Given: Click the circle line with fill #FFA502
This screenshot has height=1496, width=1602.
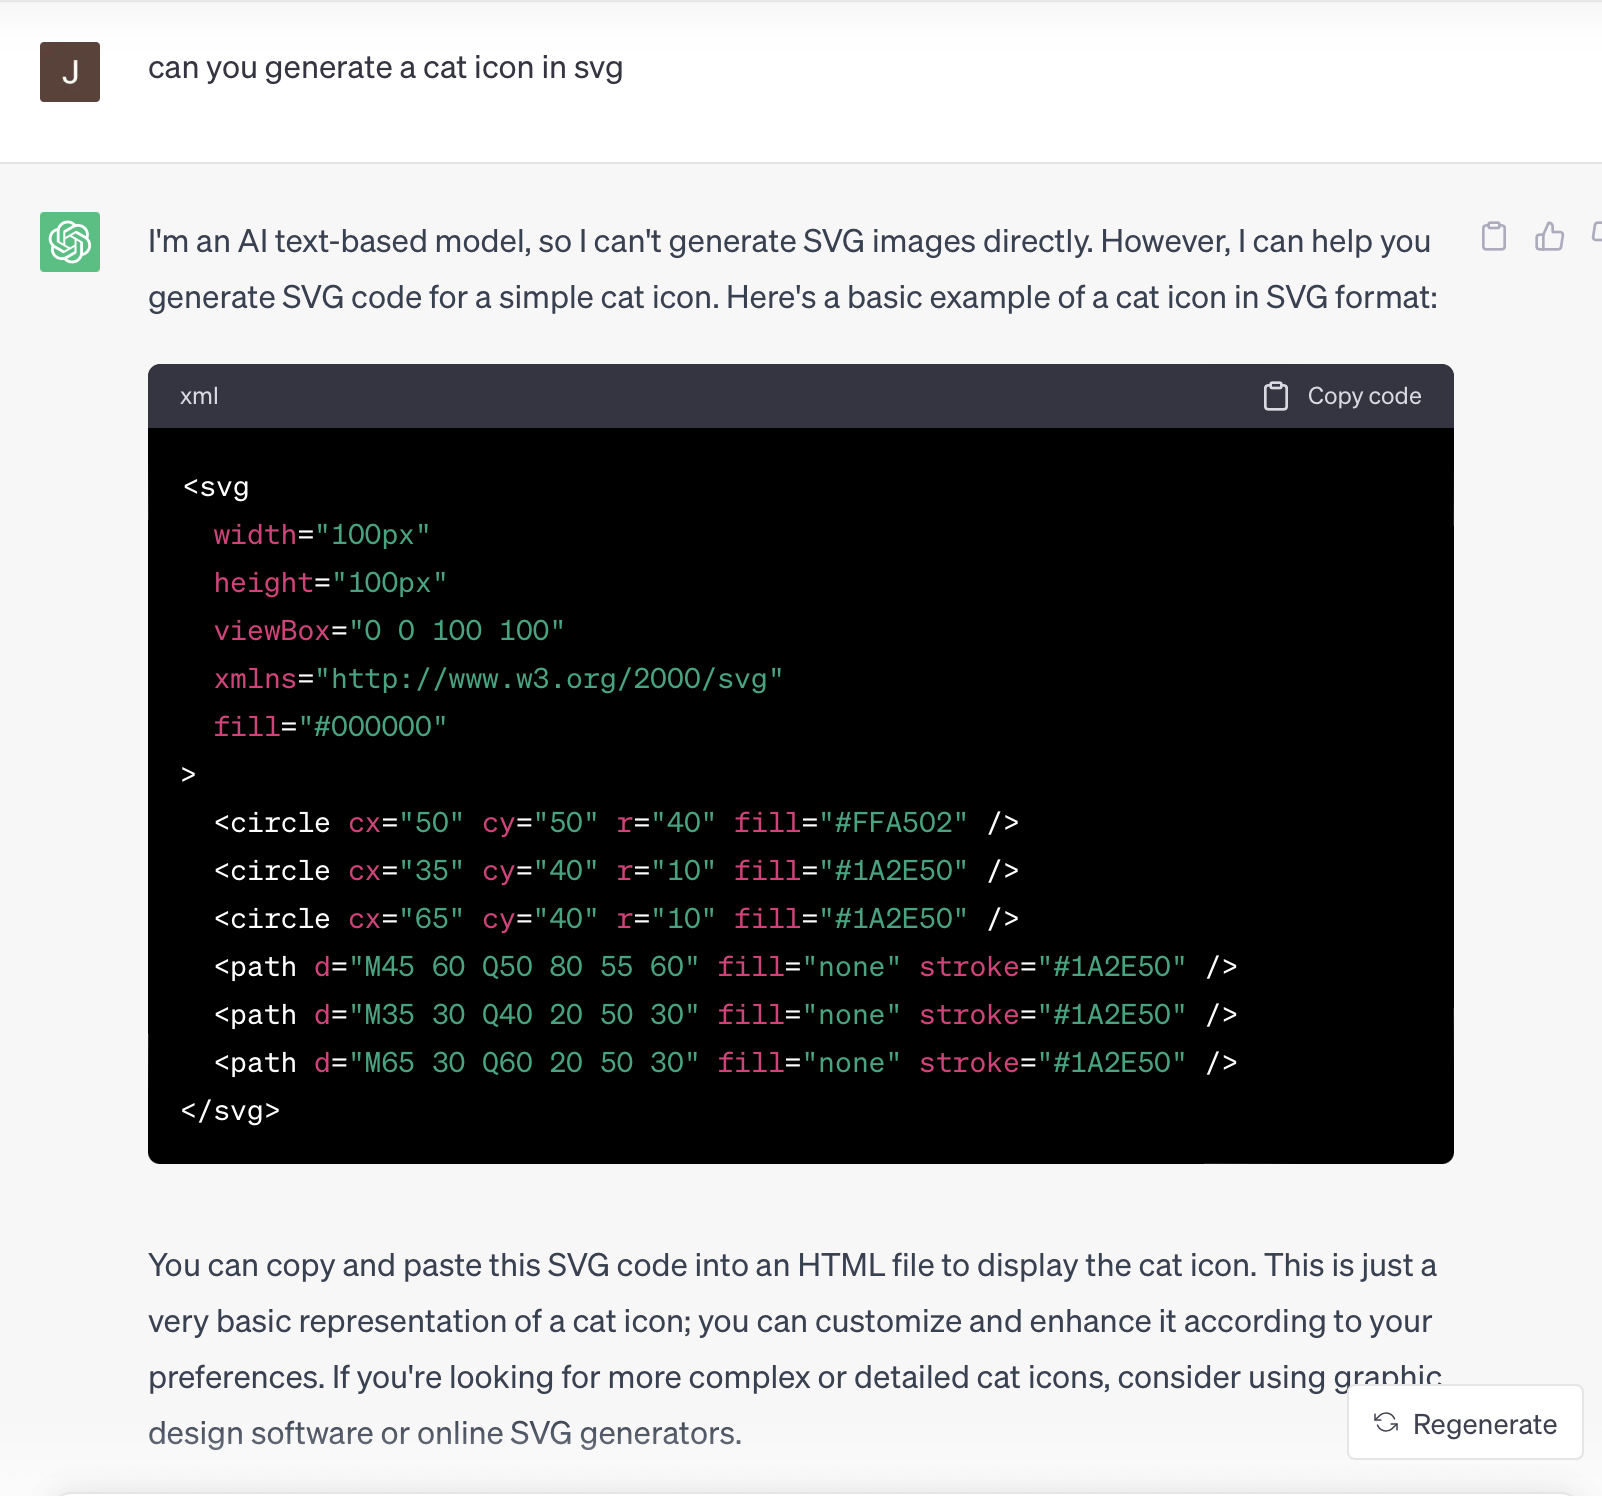Looking at the screenshot, I should (616, 823).
